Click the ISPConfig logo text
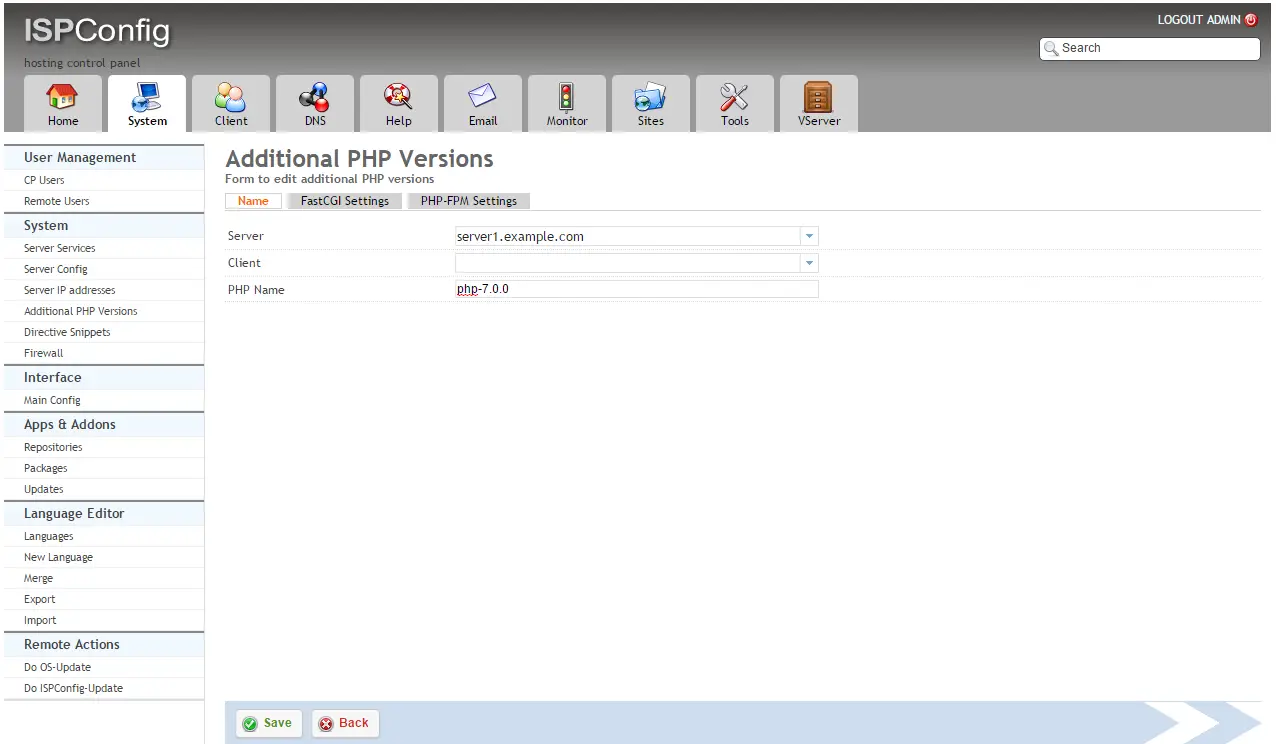 (97, 30)
